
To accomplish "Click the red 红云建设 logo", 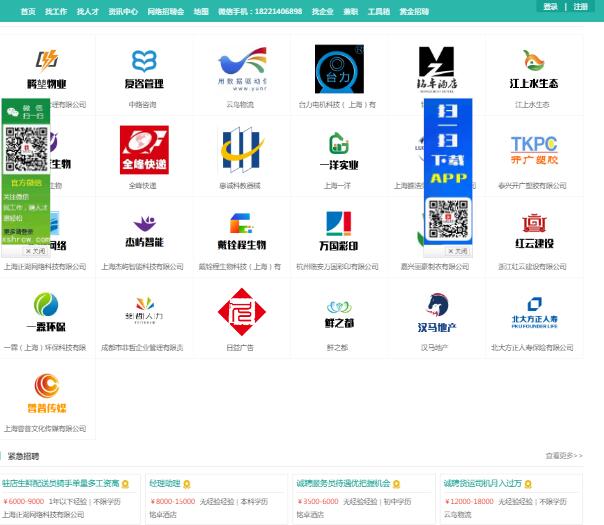I will pos(534,231).
